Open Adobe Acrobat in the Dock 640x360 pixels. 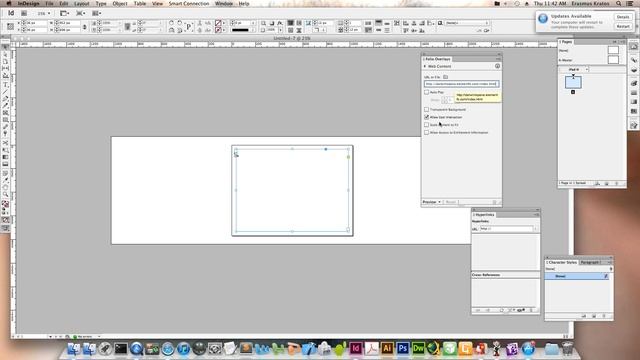coord(371,348)
